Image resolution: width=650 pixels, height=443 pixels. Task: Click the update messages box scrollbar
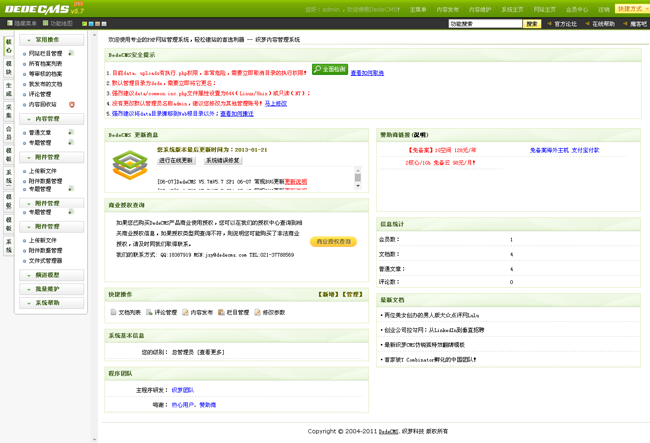[x=358, y=177]
